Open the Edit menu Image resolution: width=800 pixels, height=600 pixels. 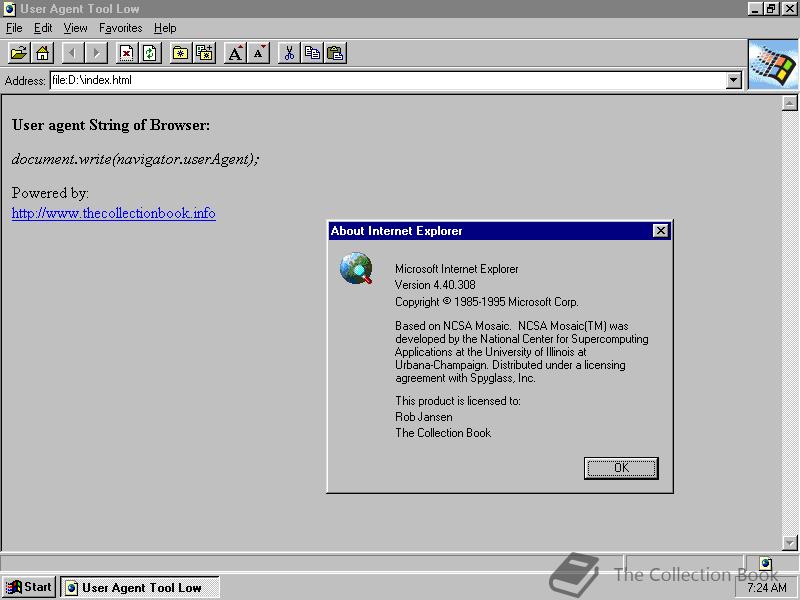[43, 28]
